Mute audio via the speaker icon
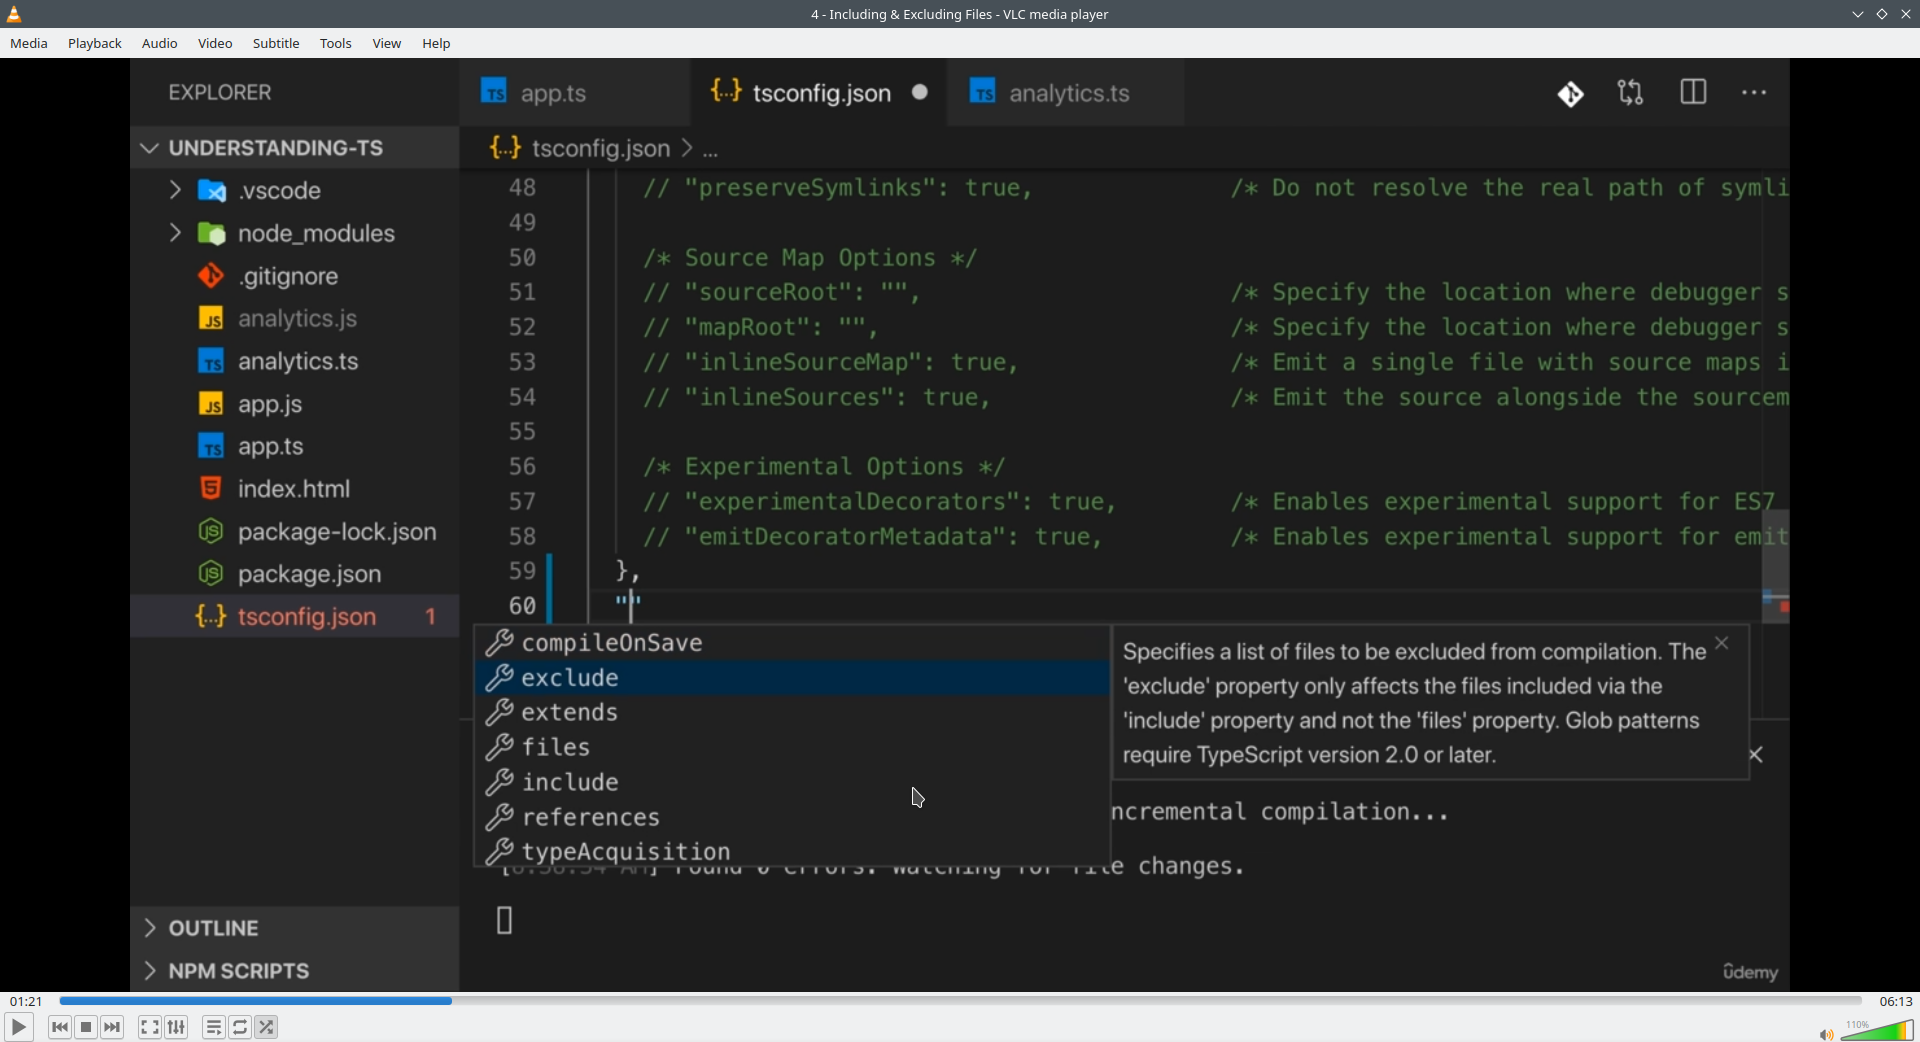 pos(1825,1034)
